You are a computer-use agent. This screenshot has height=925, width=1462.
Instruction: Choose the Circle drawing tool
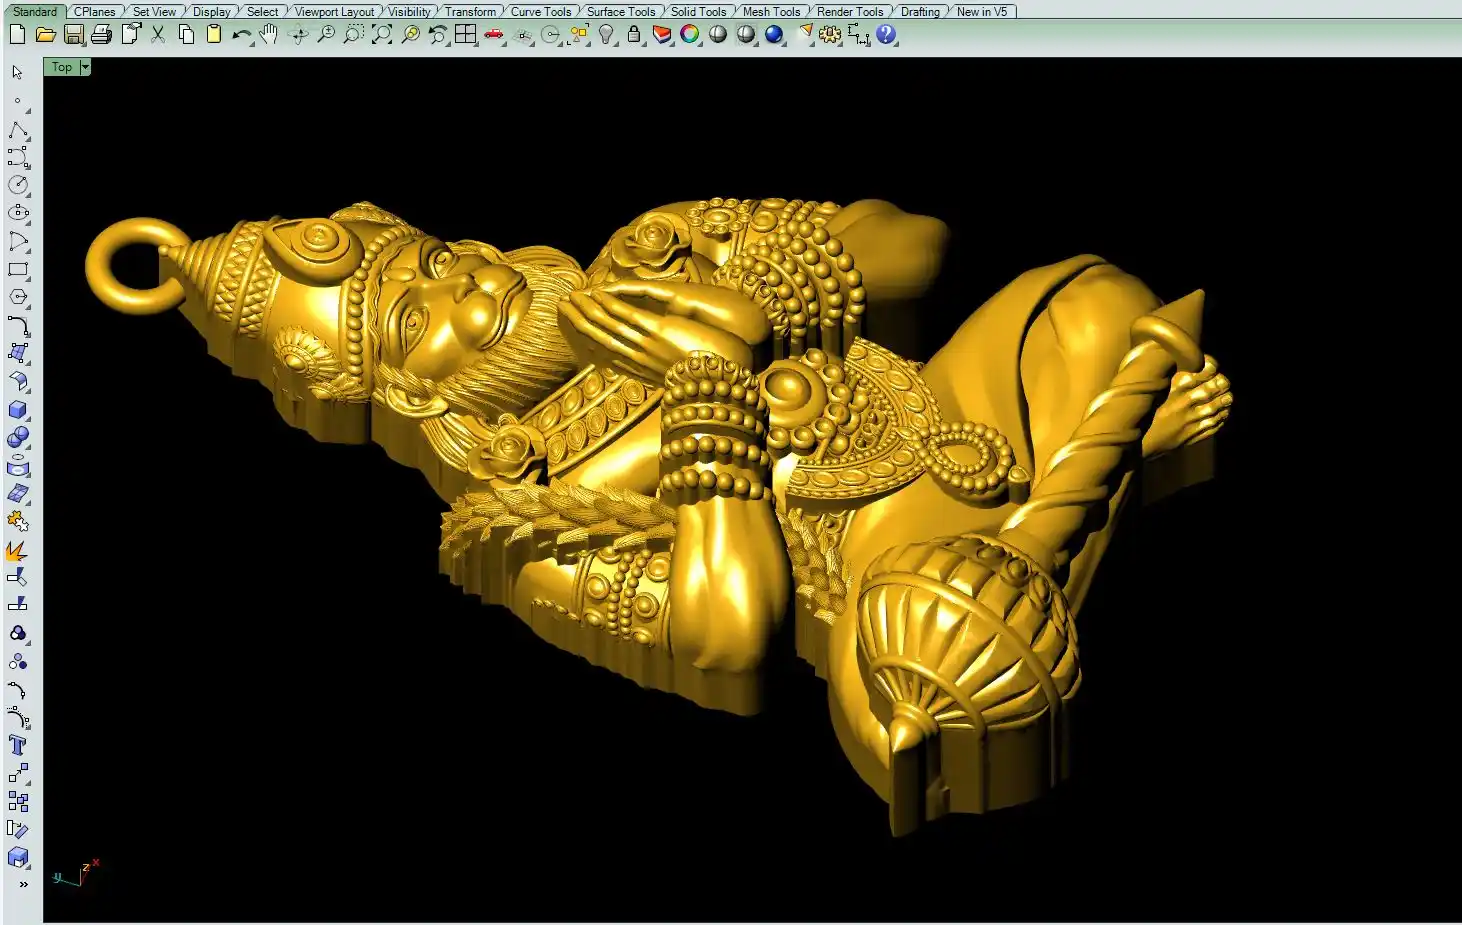tap(18, 185)
